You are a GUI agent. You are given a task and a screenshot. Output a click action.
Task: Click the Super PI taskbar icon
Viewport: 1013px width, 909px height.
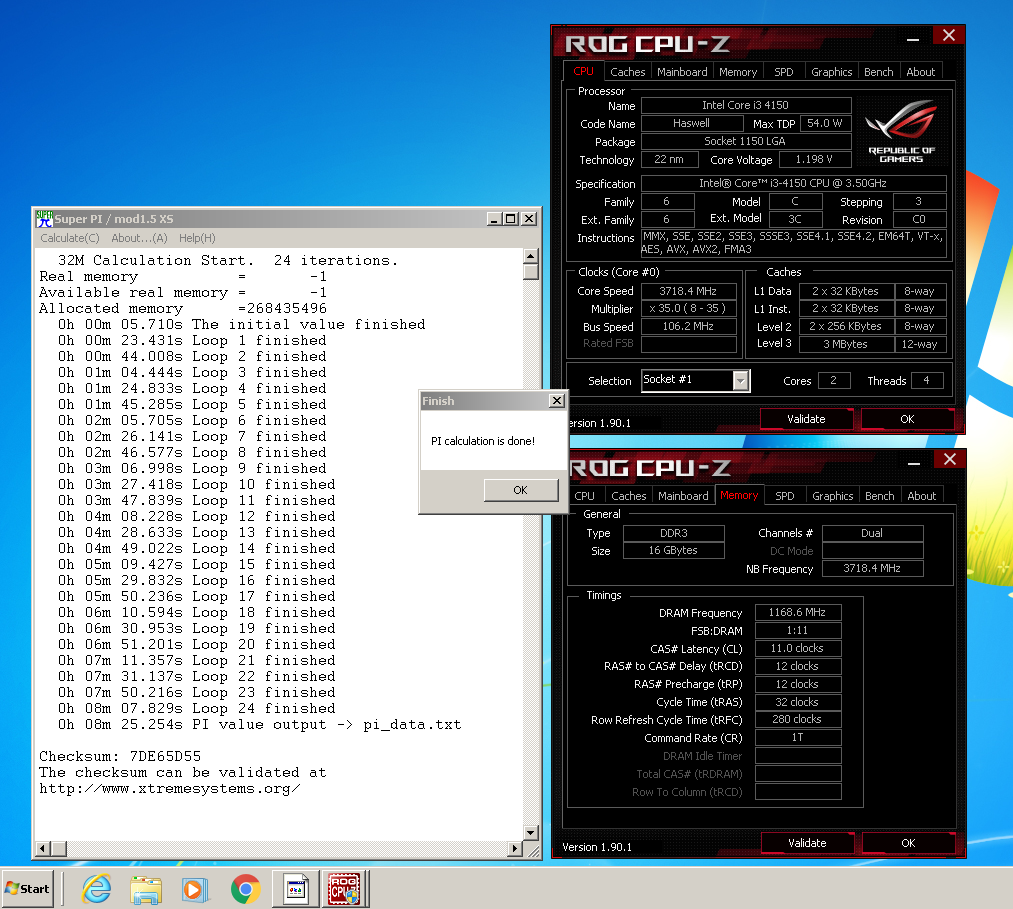tap(296, 889)
